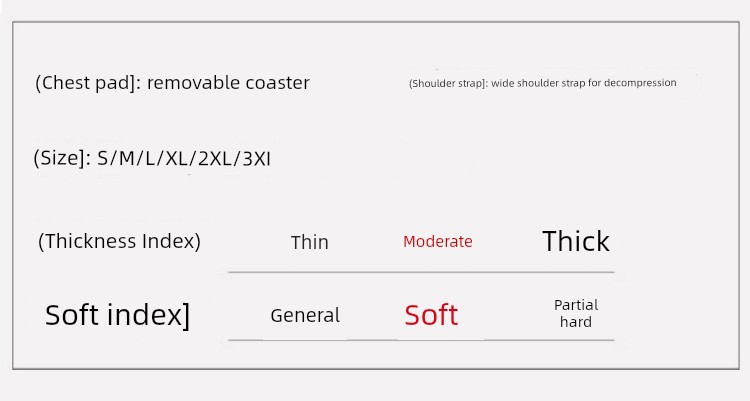Choose the Partial hard softness option
The height and width of the screenshot is (401, 750).
tap(575, 313)
